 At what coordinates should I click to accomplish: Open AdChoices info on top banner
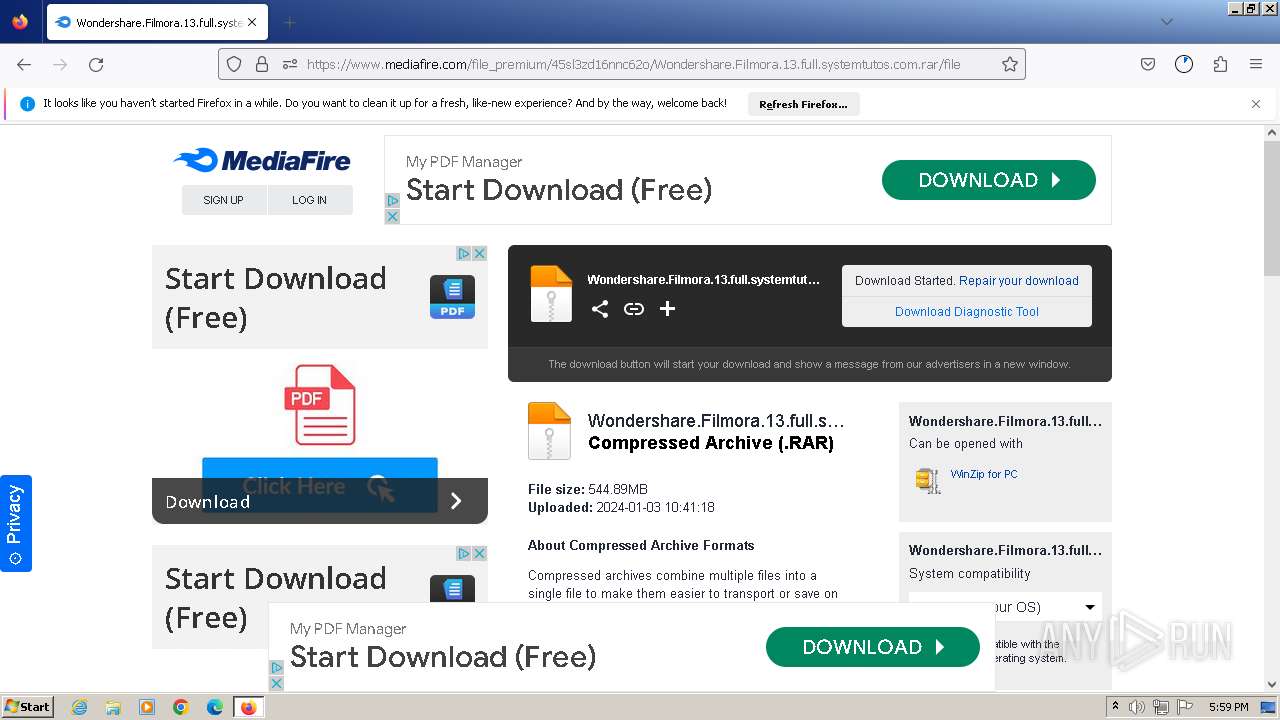[392, 201]
